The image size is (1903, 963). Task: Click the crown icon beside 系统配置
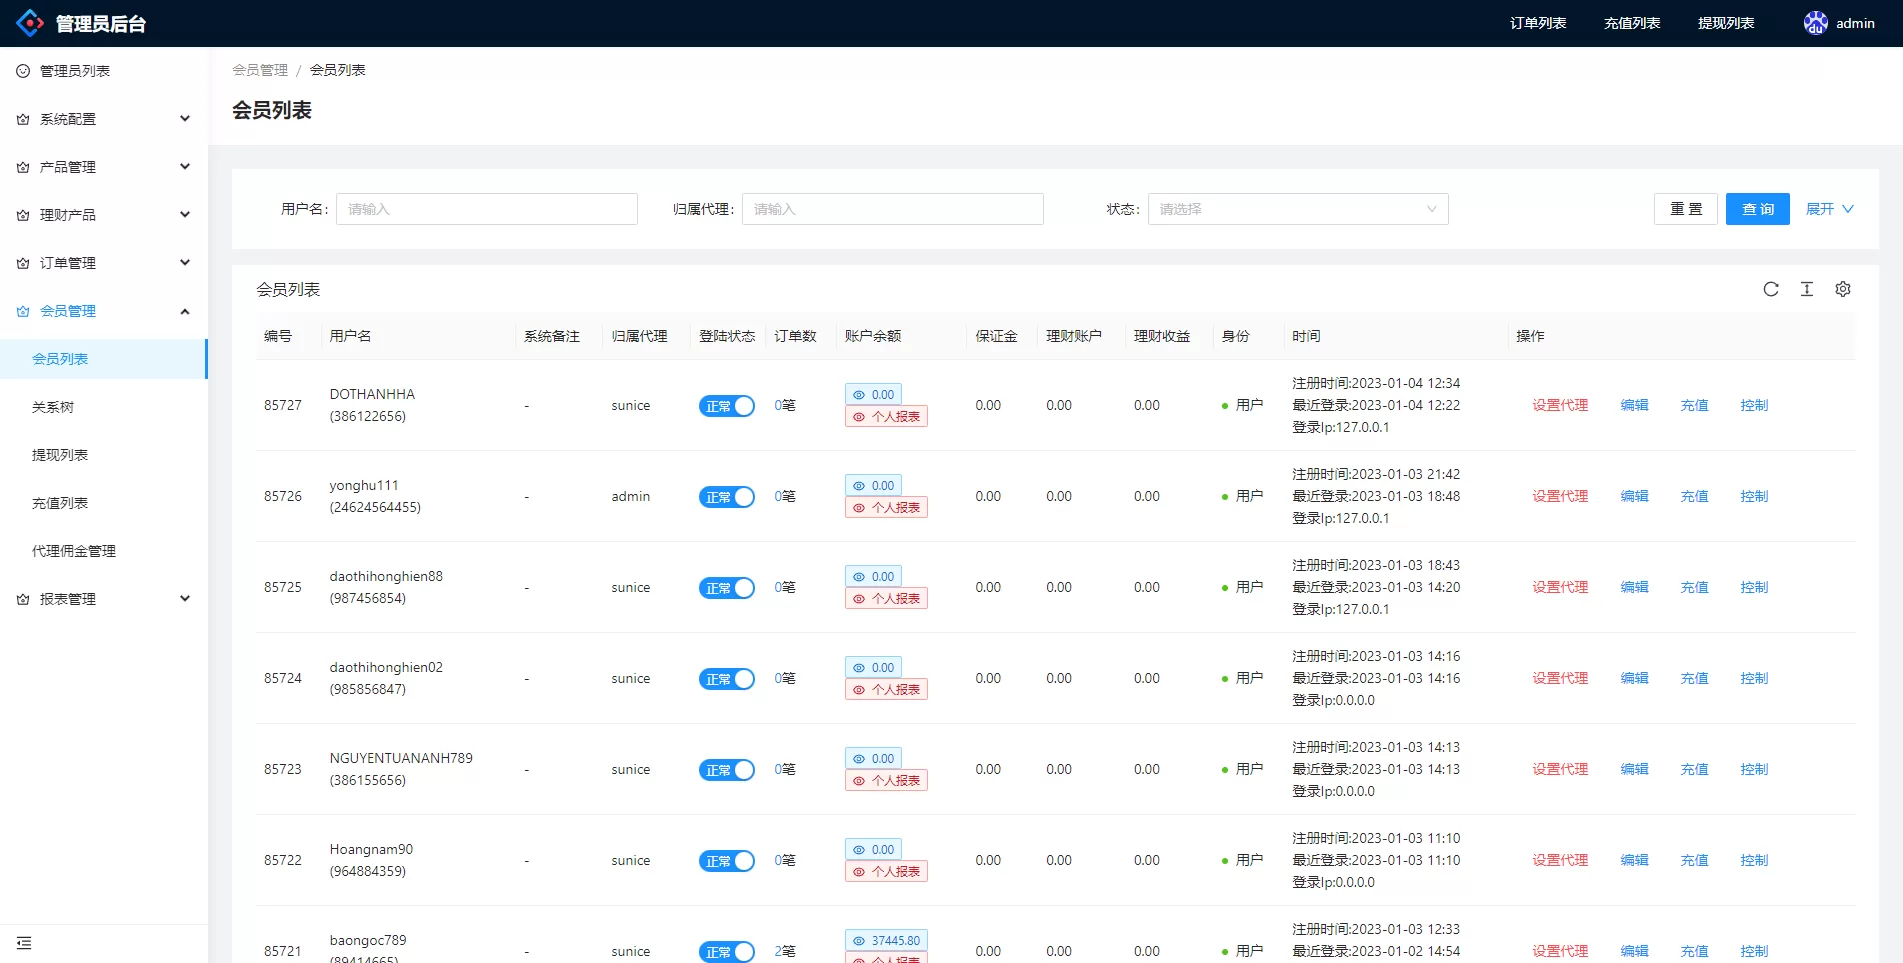23,119
